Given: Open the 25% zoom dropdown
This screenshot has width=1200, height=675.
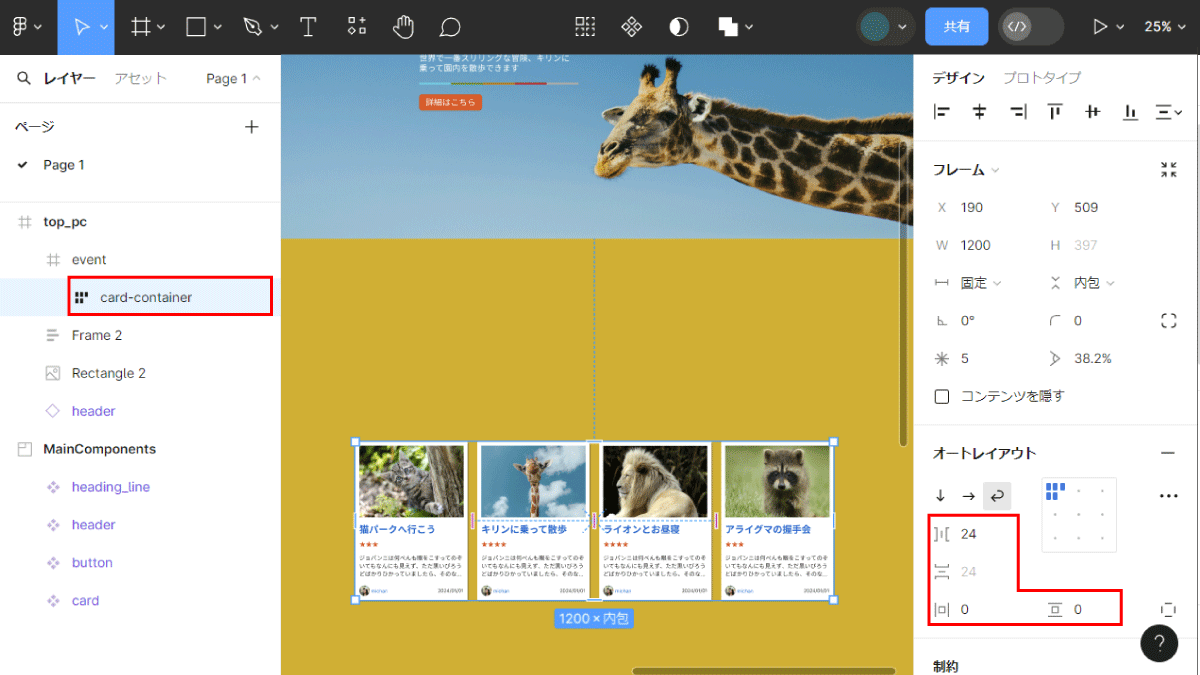Looking at the screenshot, I should (x=1164, y=27).
